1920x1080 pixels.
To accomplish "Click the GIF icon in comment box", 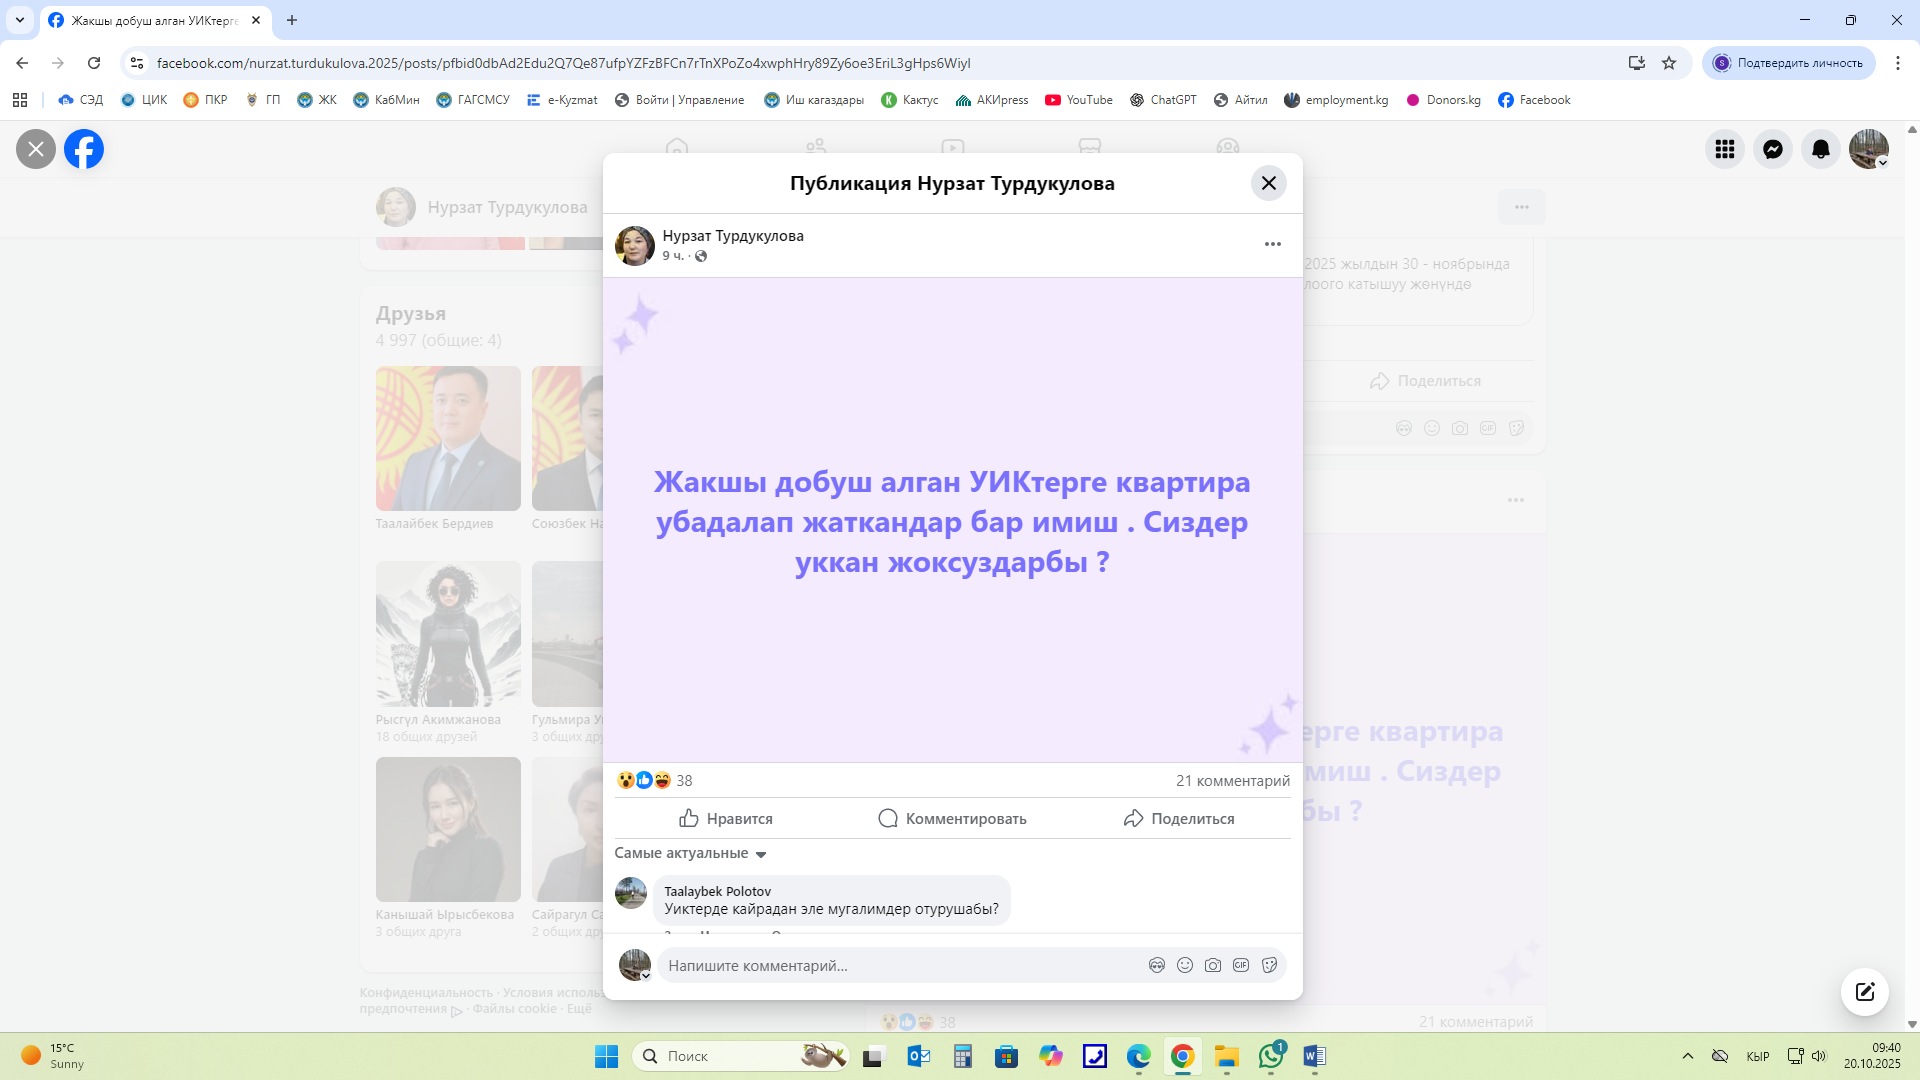I will (1240, 965).
